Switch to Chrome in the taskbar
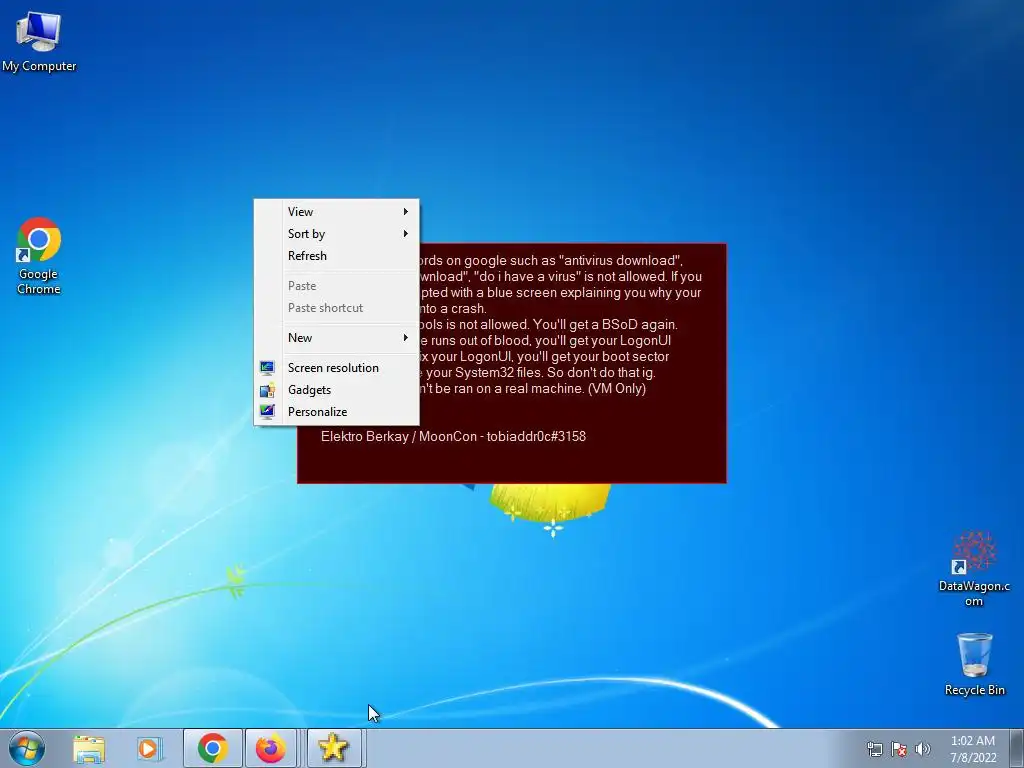This screenshot has height=768, width=1024. pyautogui.click(x=213, y=748)
